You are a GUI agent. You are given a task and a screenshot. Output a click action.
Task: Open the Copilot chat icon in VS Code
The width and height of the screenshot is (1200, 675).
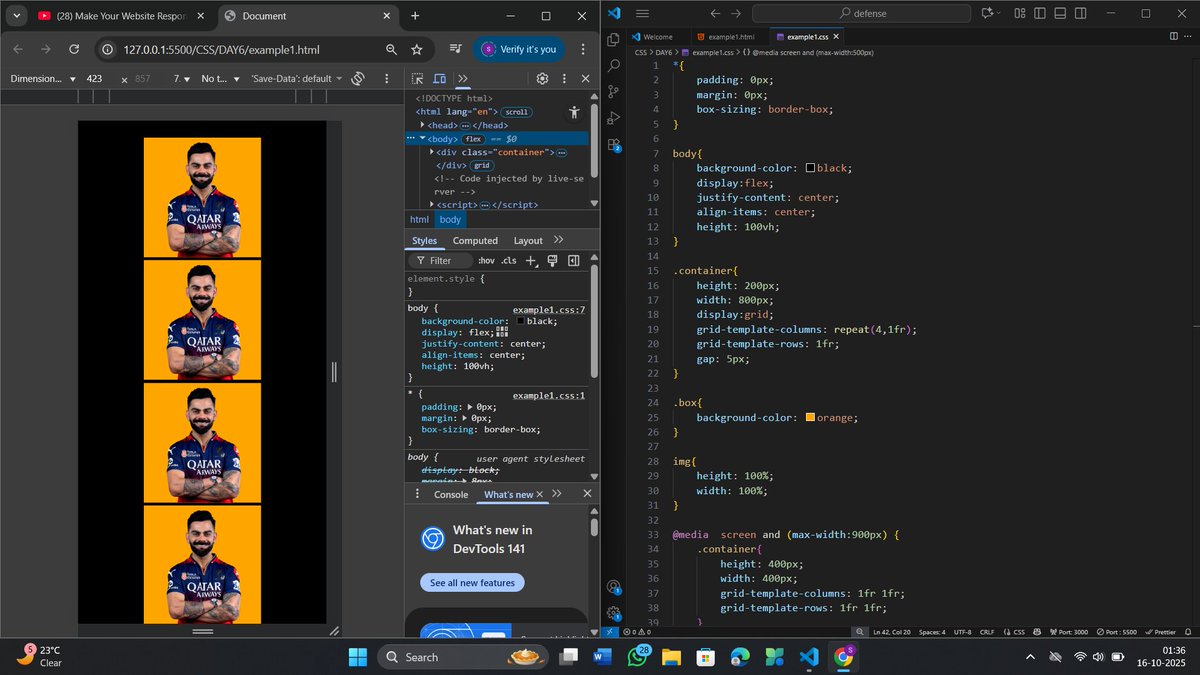pyautogui.click(x=987, y=13)
